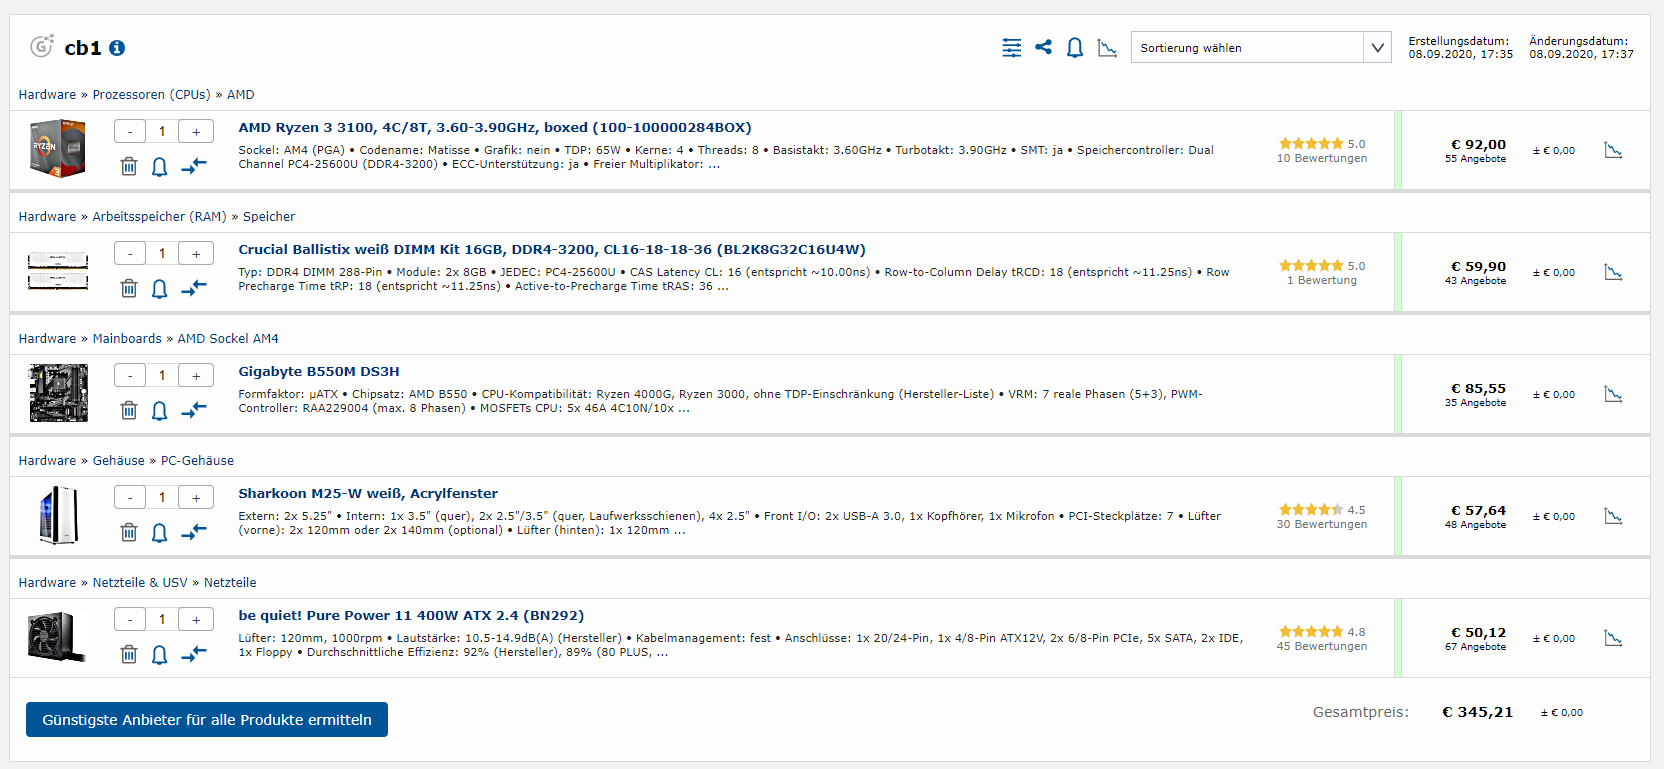
Task: Open the list settings icon in header
Action: coord(1012,48)
